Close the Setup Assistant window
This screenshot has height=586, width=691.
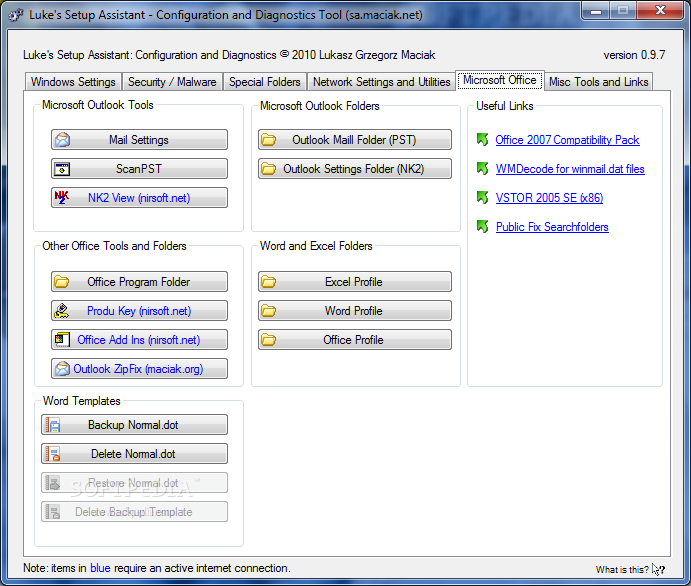(660, 11)
